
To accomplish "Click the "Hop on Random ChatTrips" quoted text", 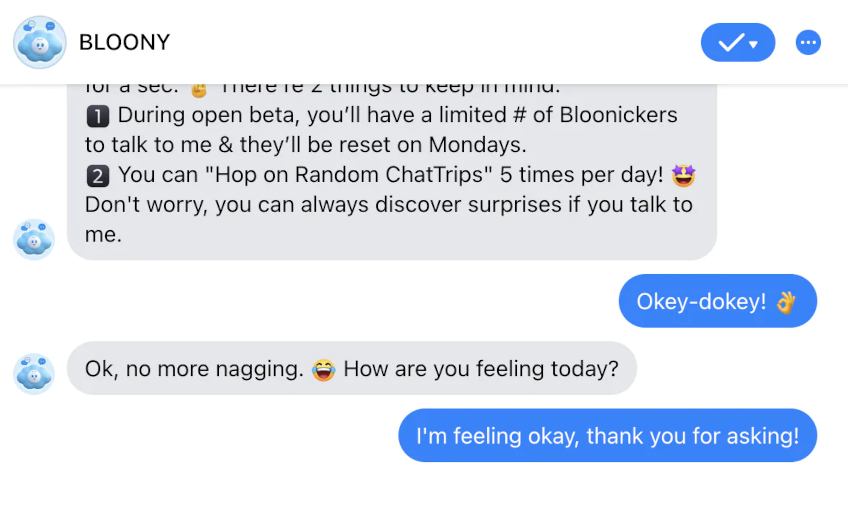I will 349,174.
